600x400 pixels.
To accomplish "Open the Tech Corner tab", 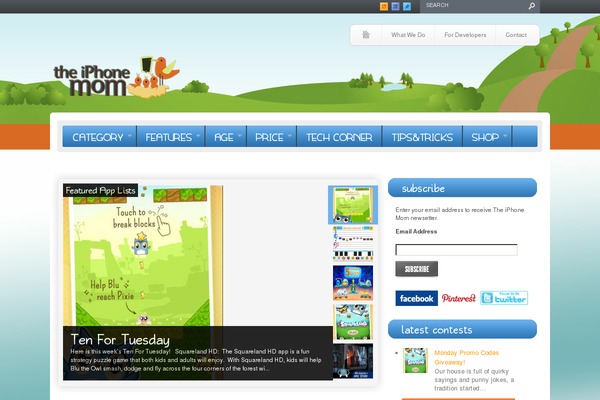I will [x=339, y=137].
